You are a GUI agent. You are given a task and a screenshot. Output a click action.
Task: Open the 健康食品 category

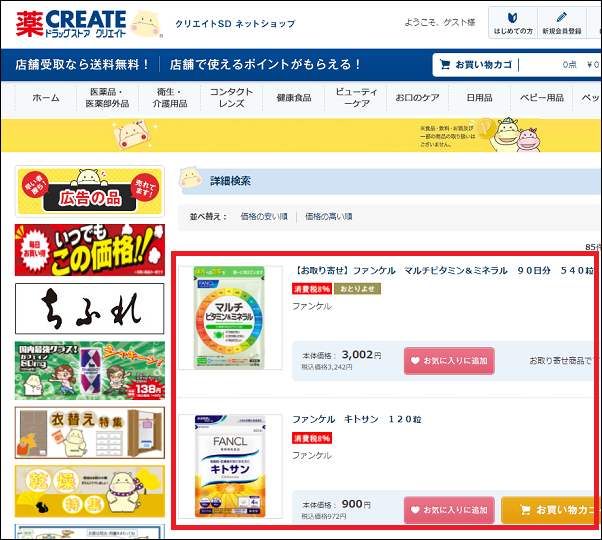pyautogui.click(x=294, y=98)
